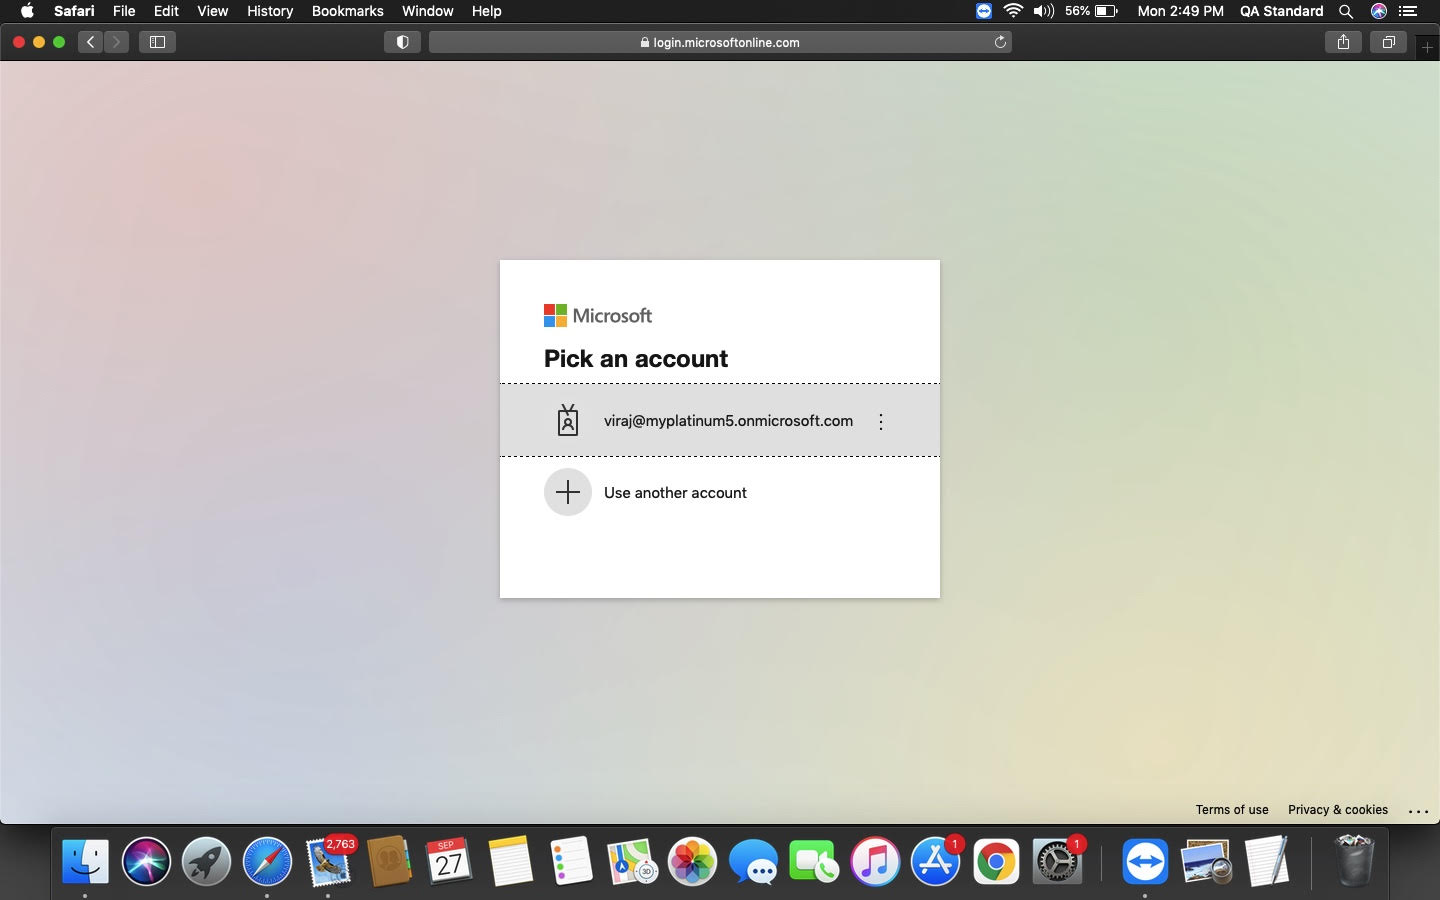This screenshot has width=1440, height=900.
Task: Click the plus icon for another account
Action: tap(568, 492)
